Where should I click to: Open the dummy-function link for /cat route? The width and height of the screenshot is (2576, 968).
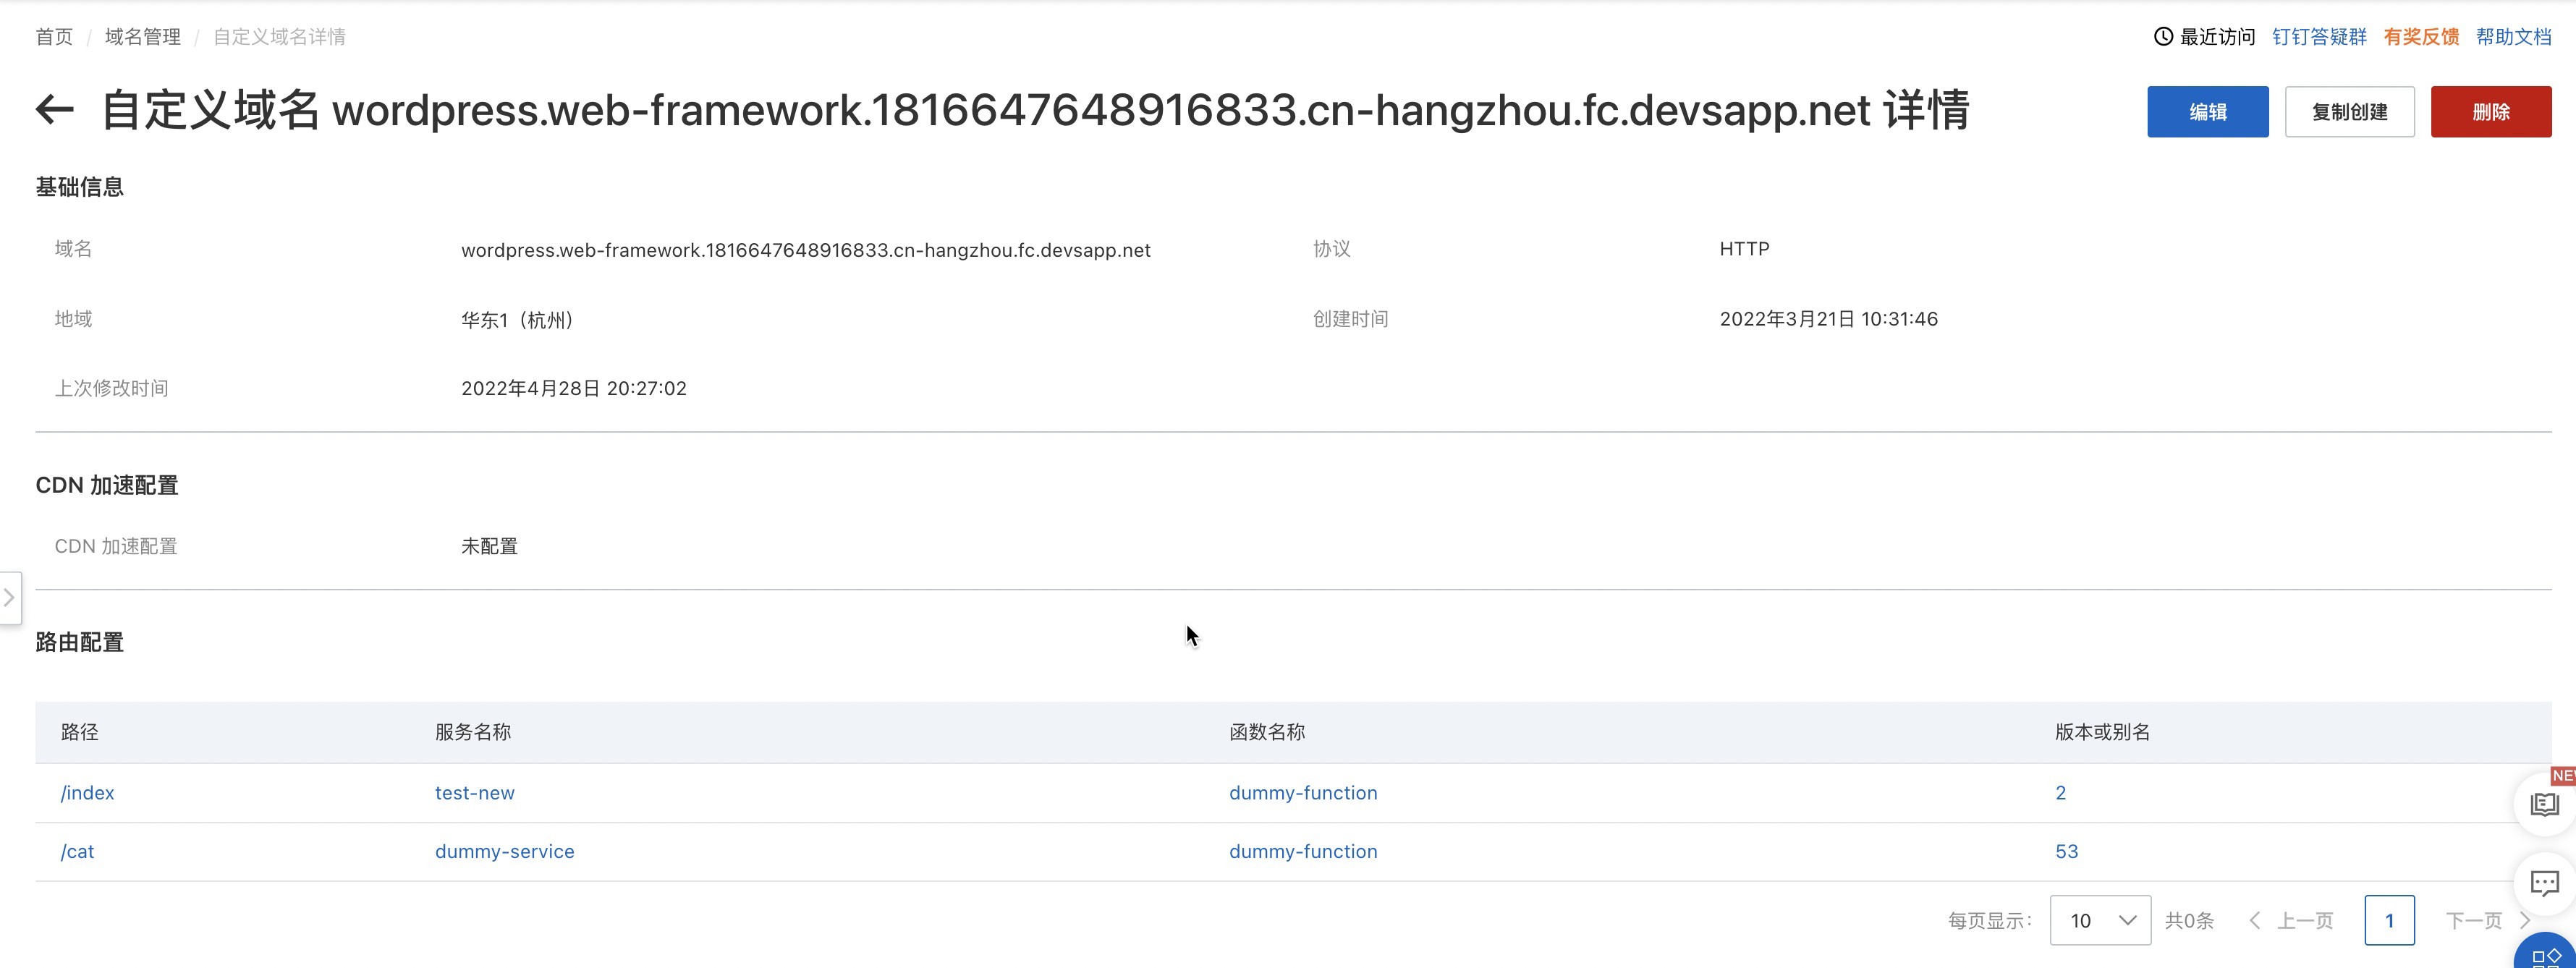1303,851
